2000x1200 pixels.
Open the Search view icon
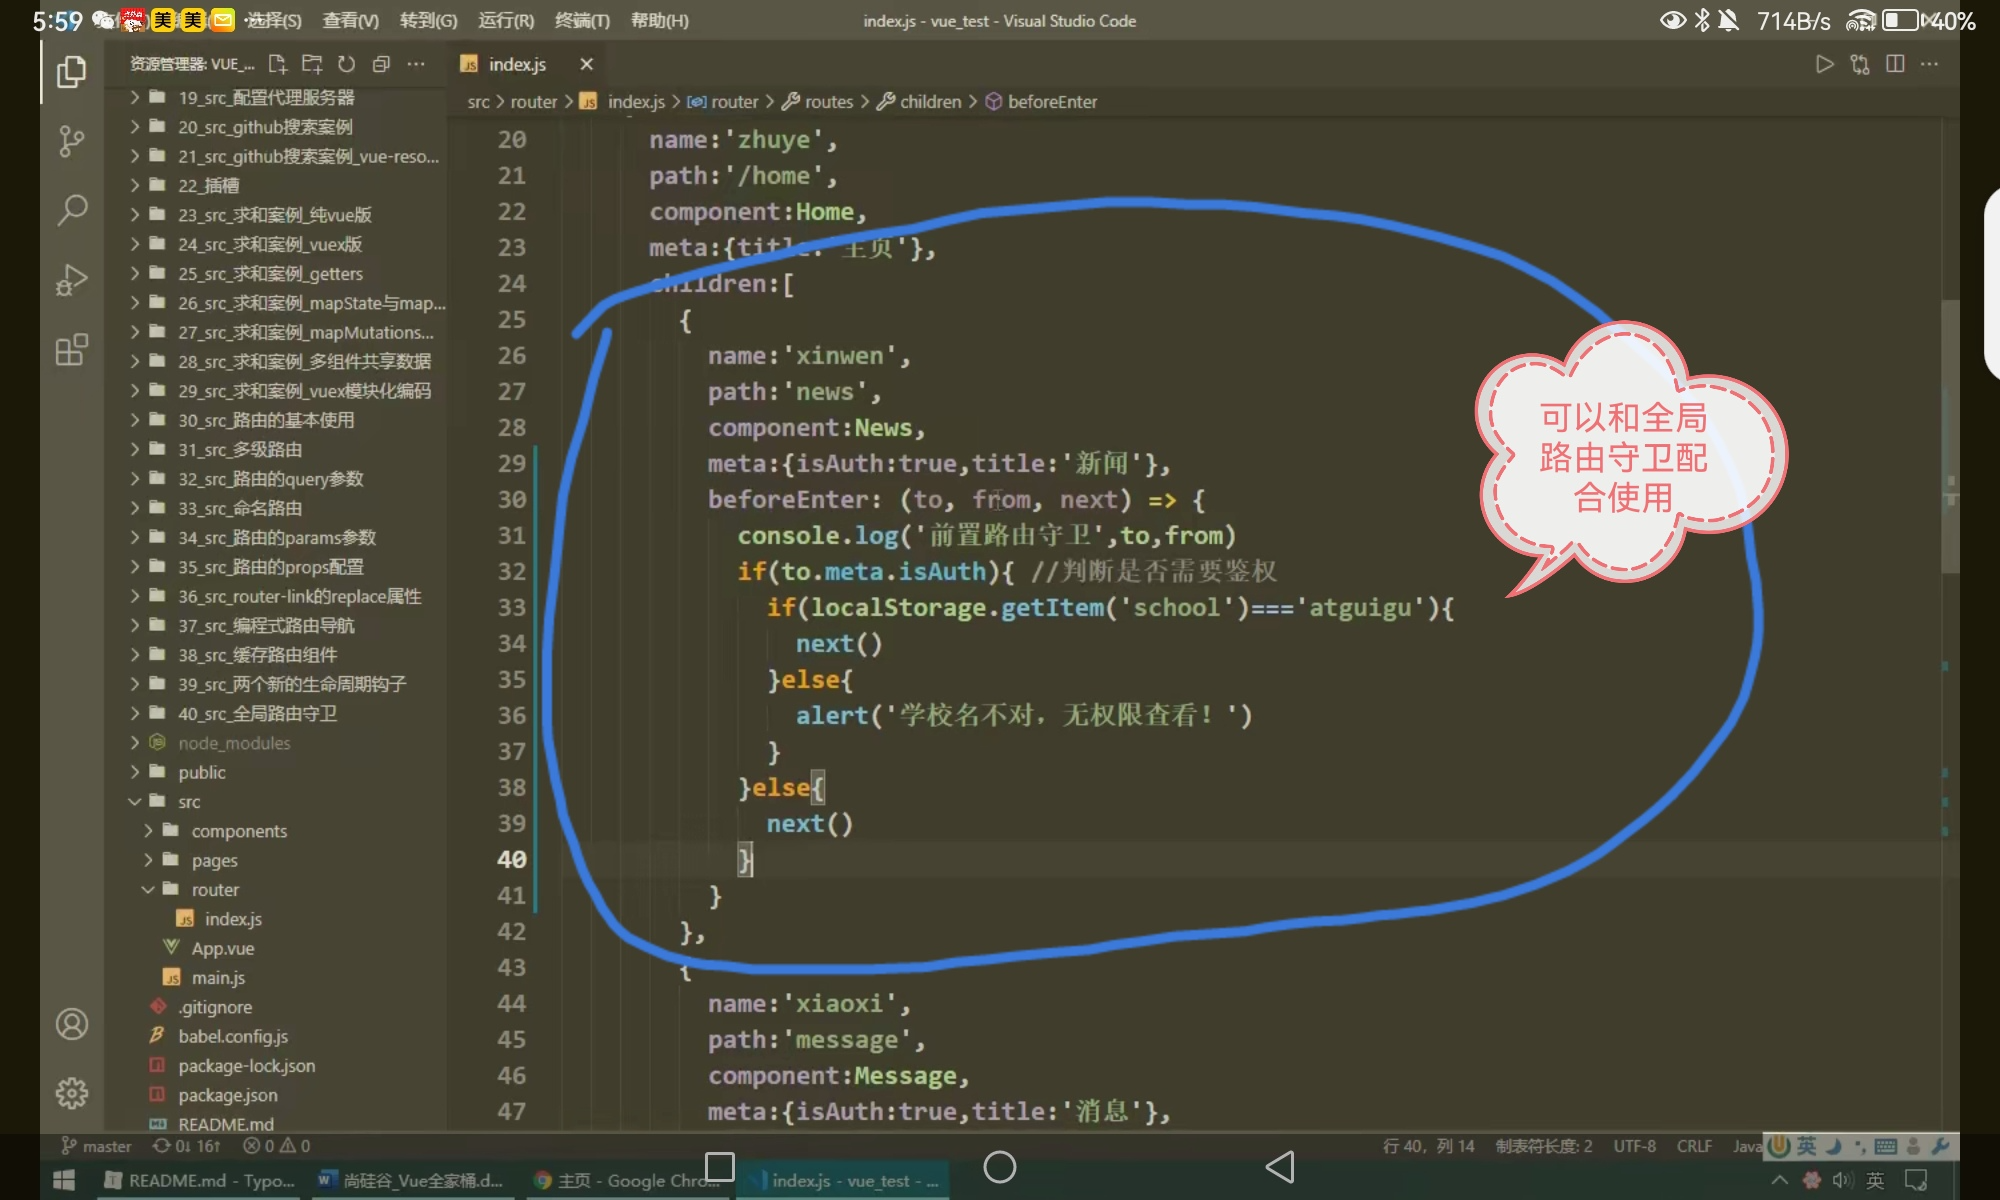coord(71,210)
